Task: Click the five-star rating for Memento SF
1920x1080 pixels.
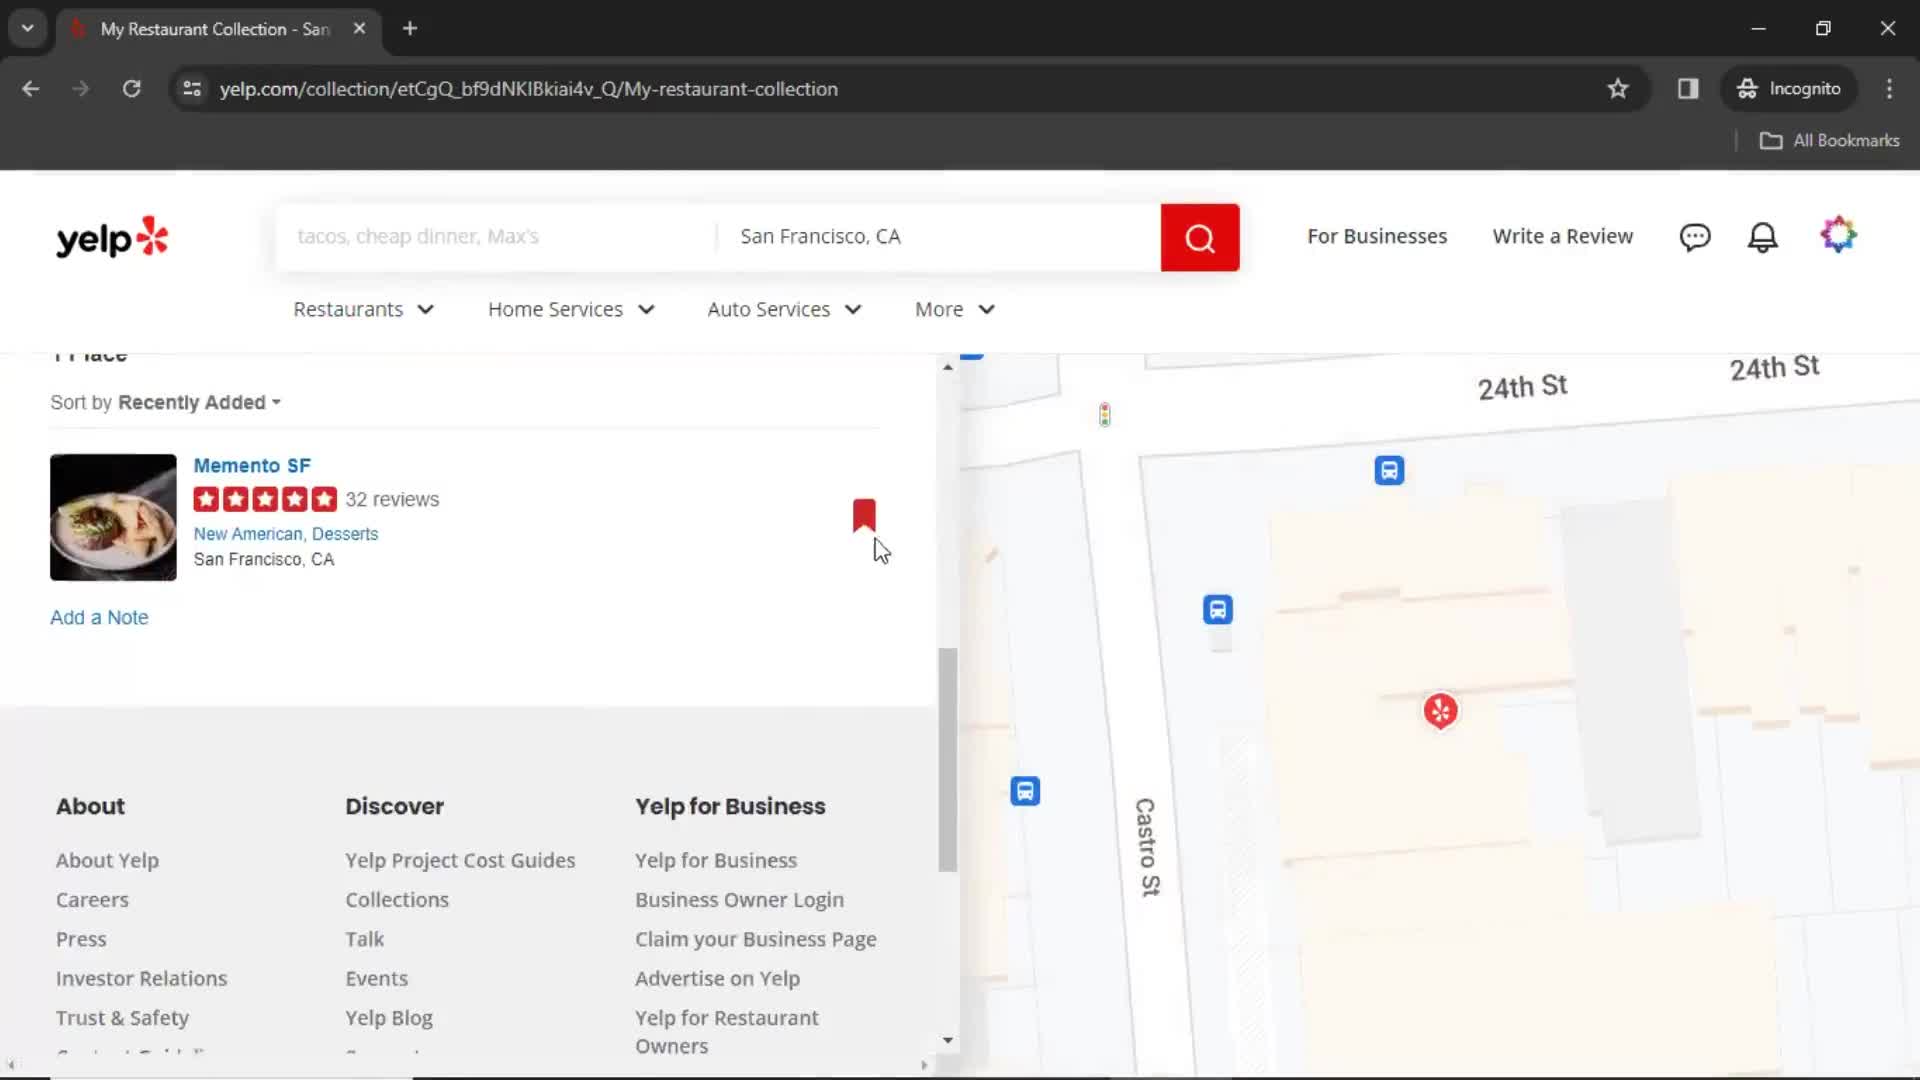Action: (x=265, y=499)
